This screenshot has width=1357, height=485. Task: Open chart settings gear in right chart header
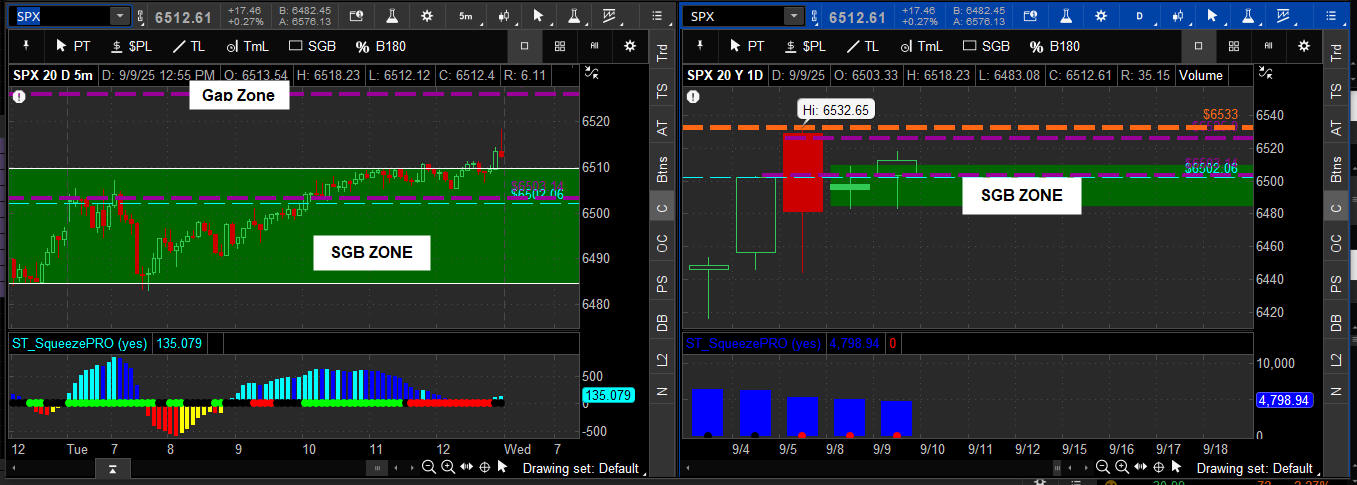(1100, 16)
